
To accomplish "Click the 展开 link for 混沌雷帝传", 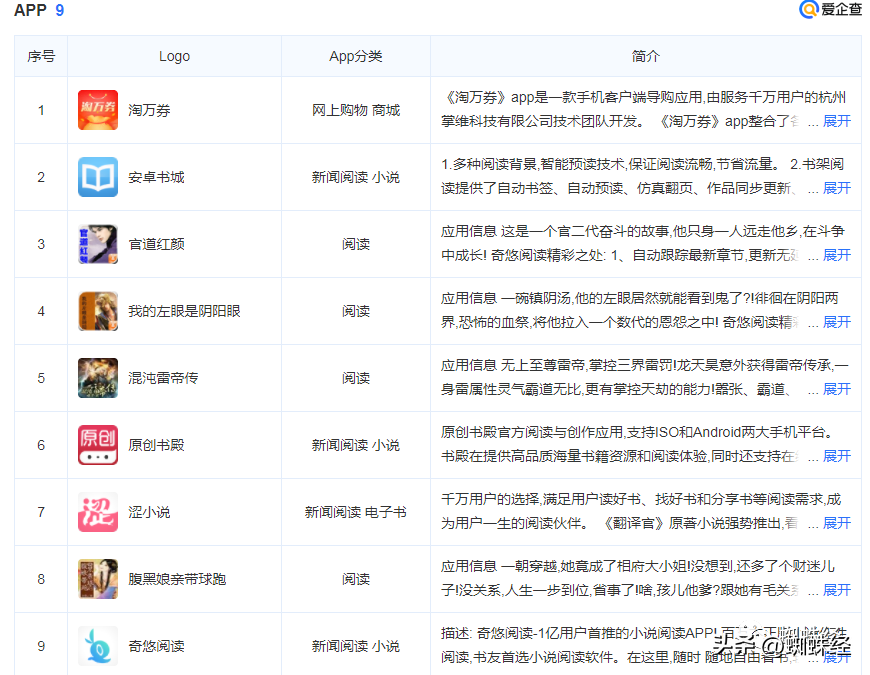I will click(x=836, y=389).
